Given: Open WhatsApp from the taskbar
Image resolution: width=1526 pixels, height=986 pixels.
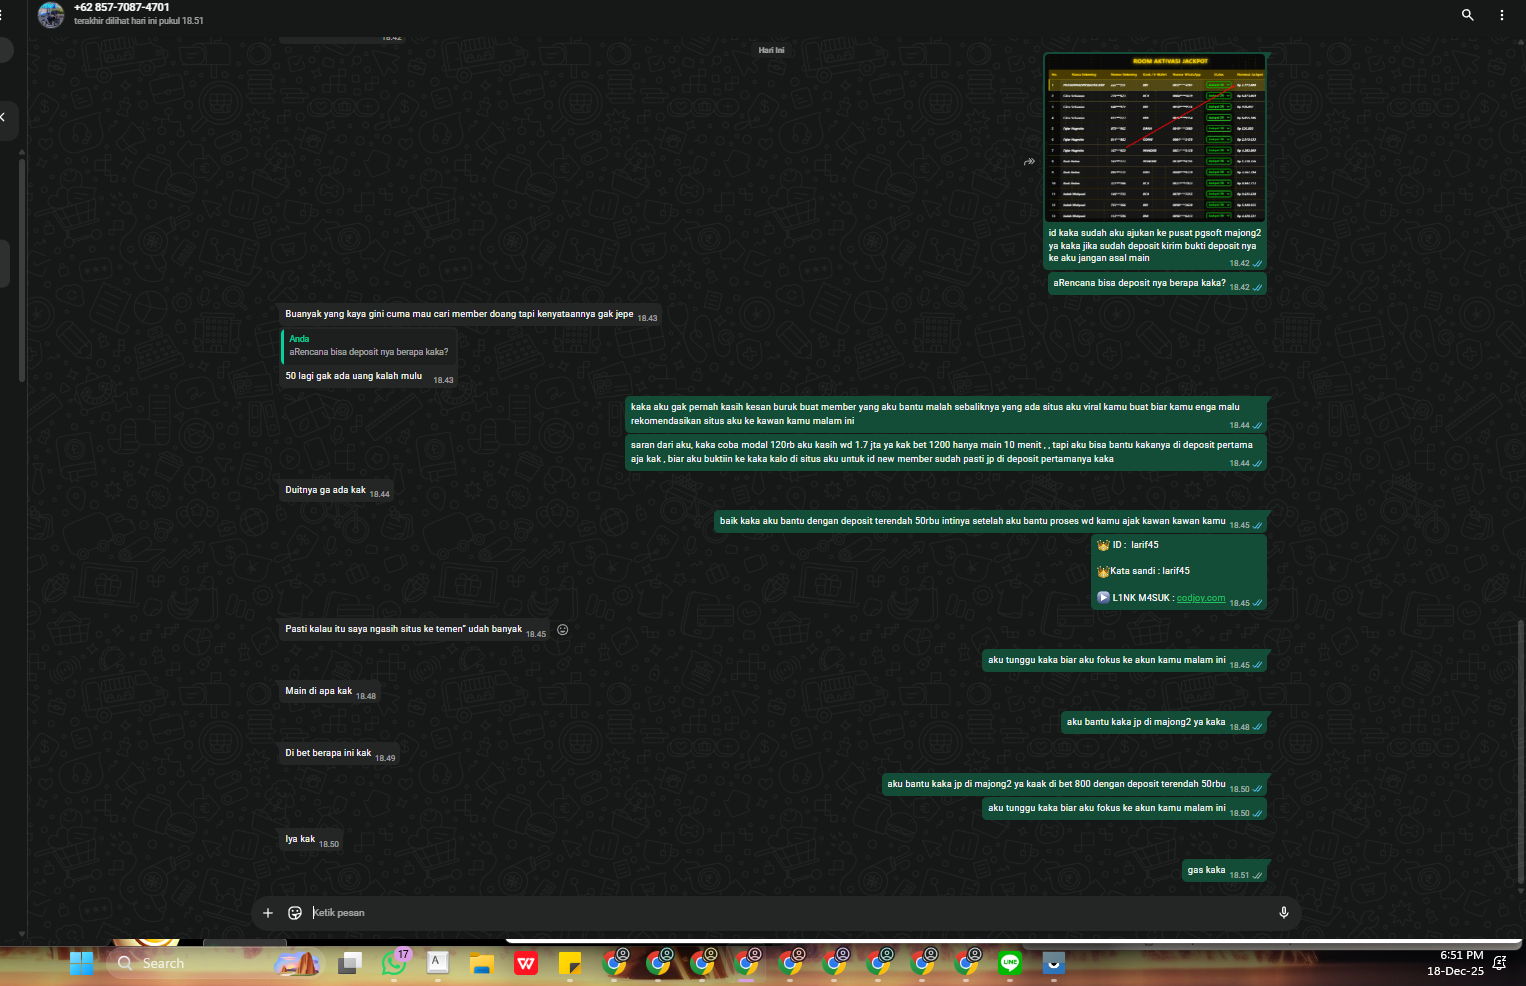Looking at the screenshot, I should [394, 963].
